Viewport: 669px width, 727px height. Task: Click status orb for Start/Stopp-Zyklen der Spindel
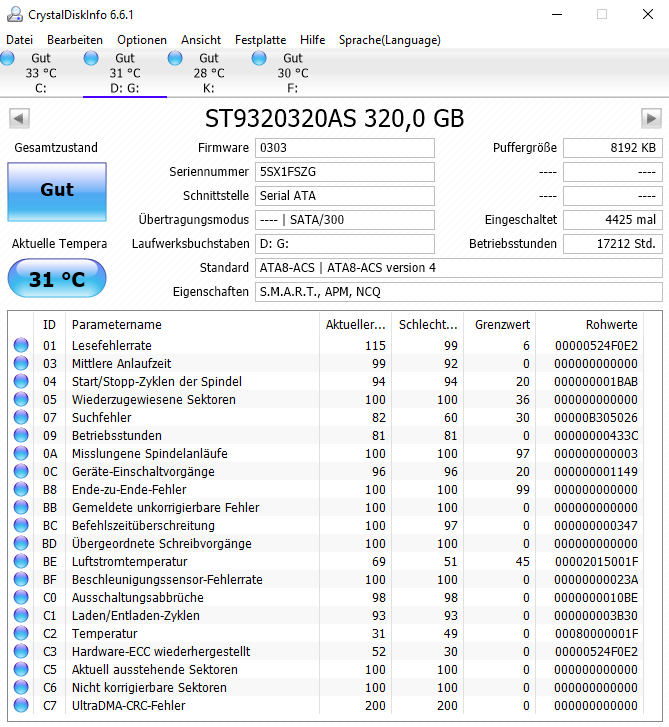pos(21,382)
